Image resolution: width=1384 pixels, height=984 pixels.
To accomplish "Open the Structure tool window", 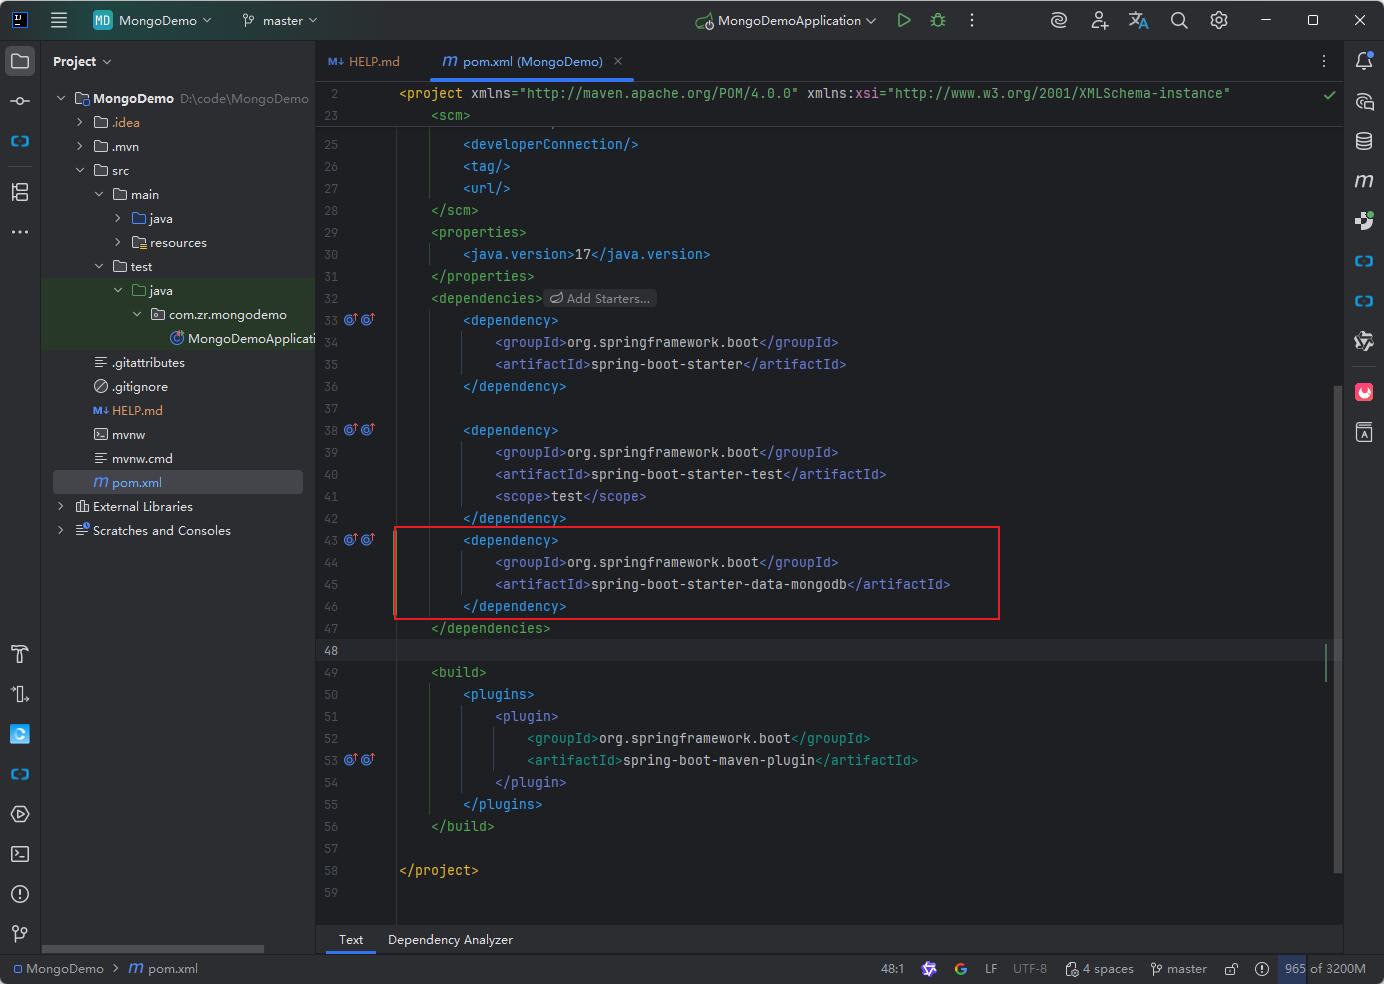I will (20, 192).
